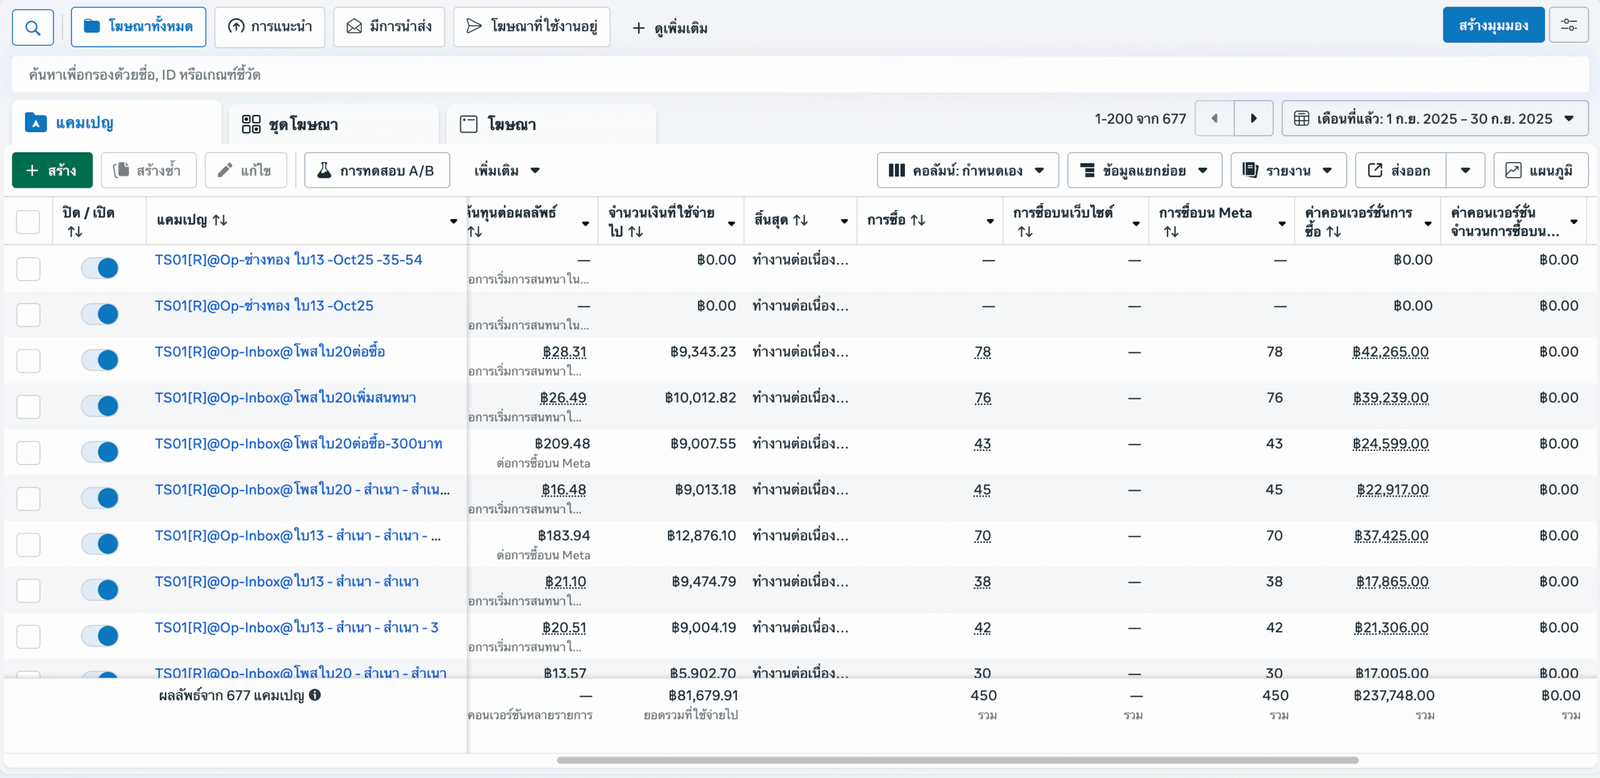Click the search magnifier icon
The image size is (1600, 778).
(33, 27)
